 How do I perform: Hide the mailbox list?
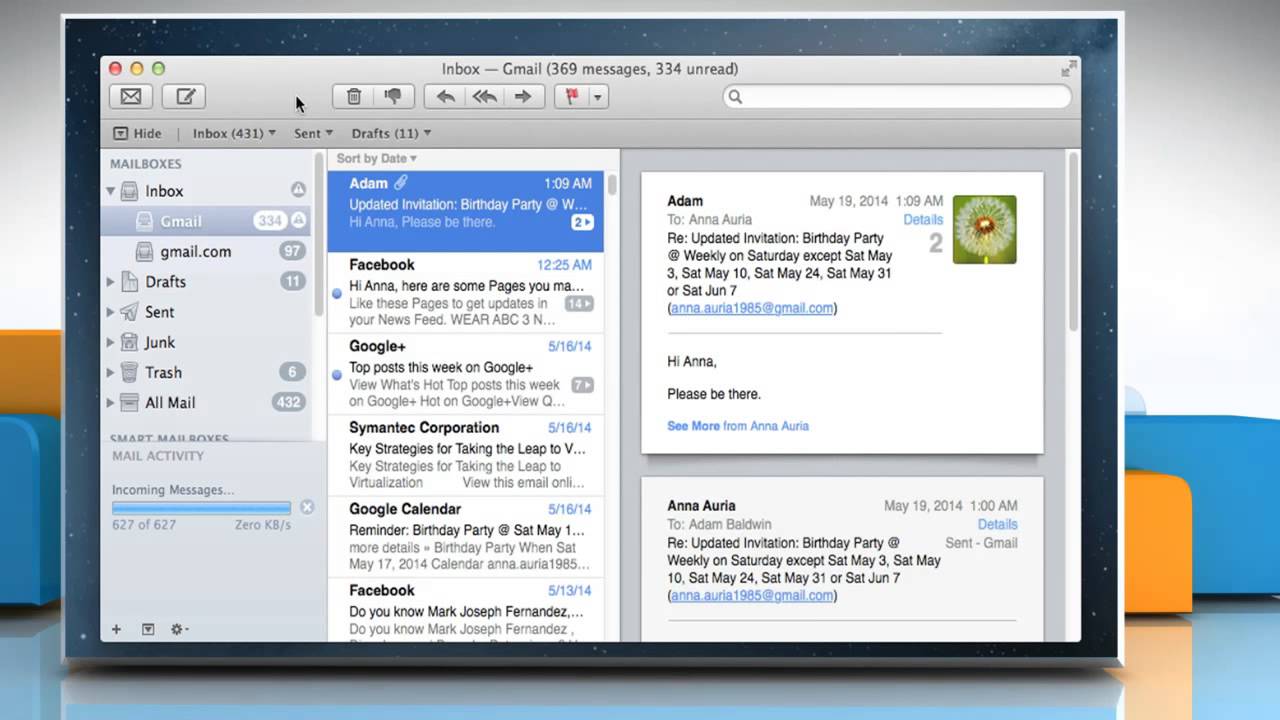(x=137, y=133)
